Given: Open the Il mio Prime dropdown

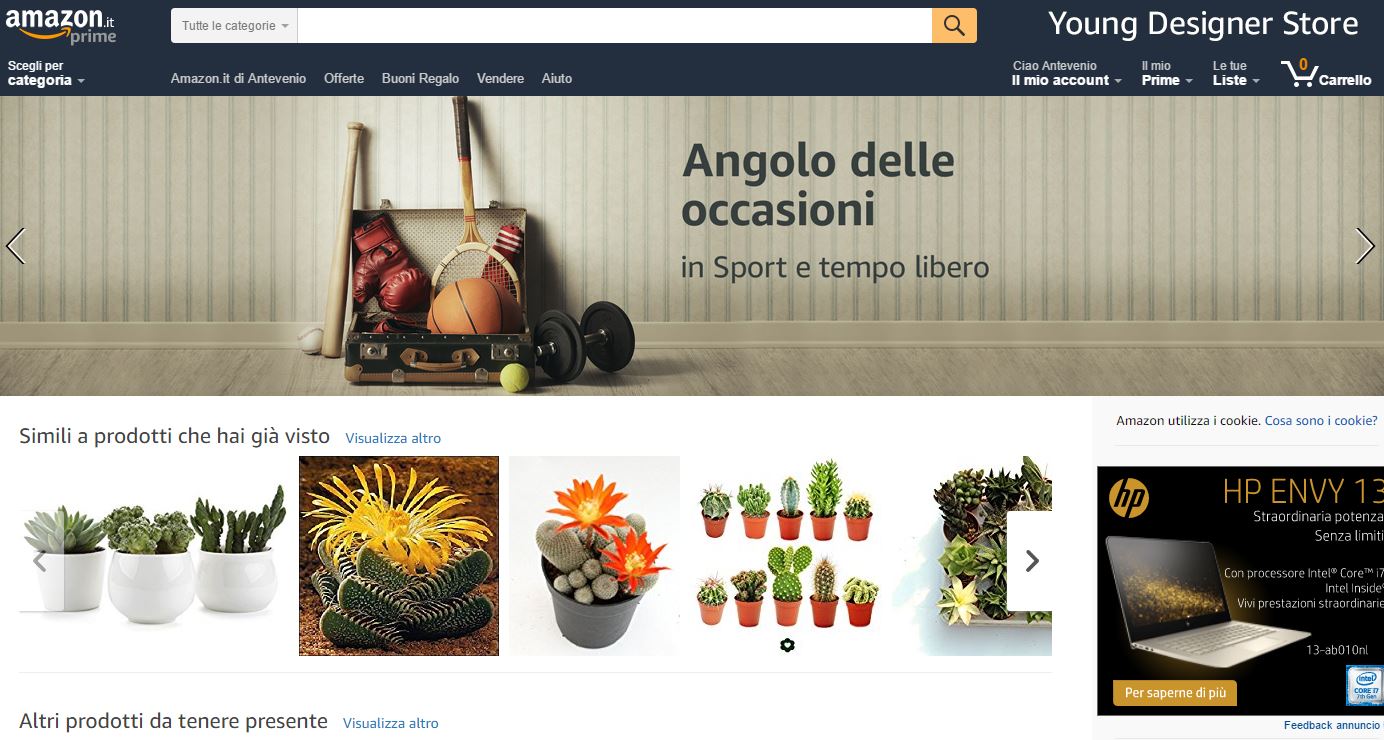Looking at the screenshot, I should pos(1167,73).
